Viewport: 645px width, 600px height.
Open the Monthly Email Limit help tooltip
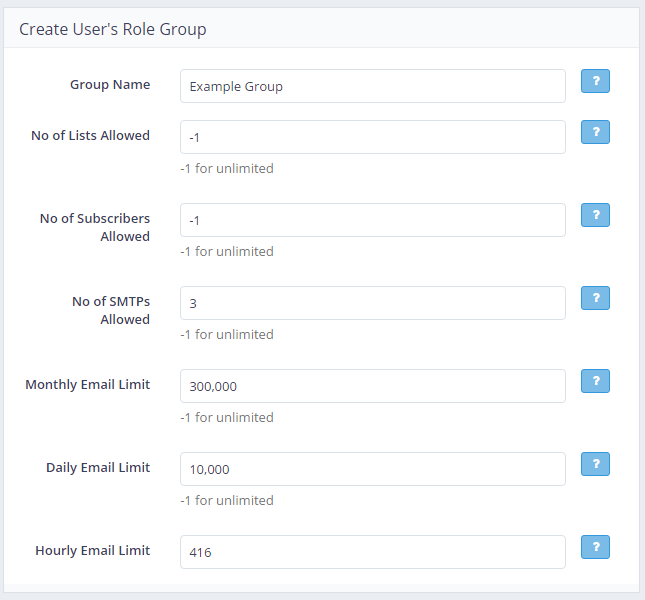[595, 382]
